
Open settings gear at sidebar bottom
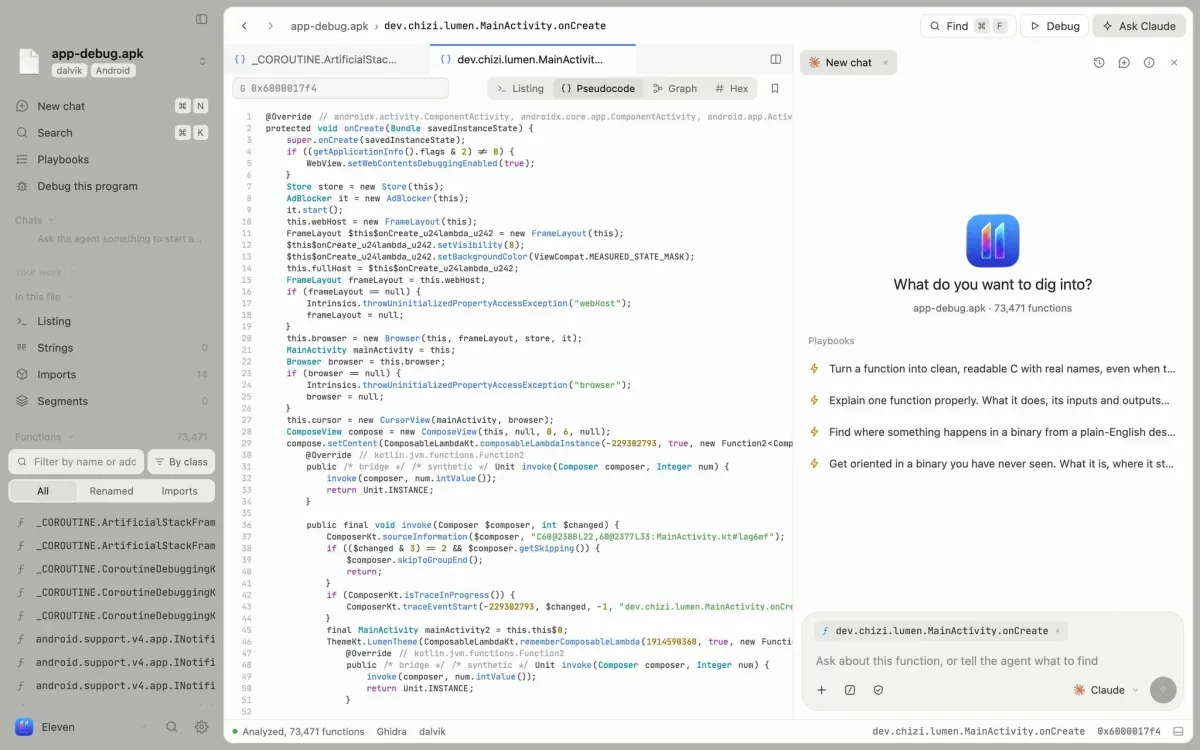click(201, 727)
